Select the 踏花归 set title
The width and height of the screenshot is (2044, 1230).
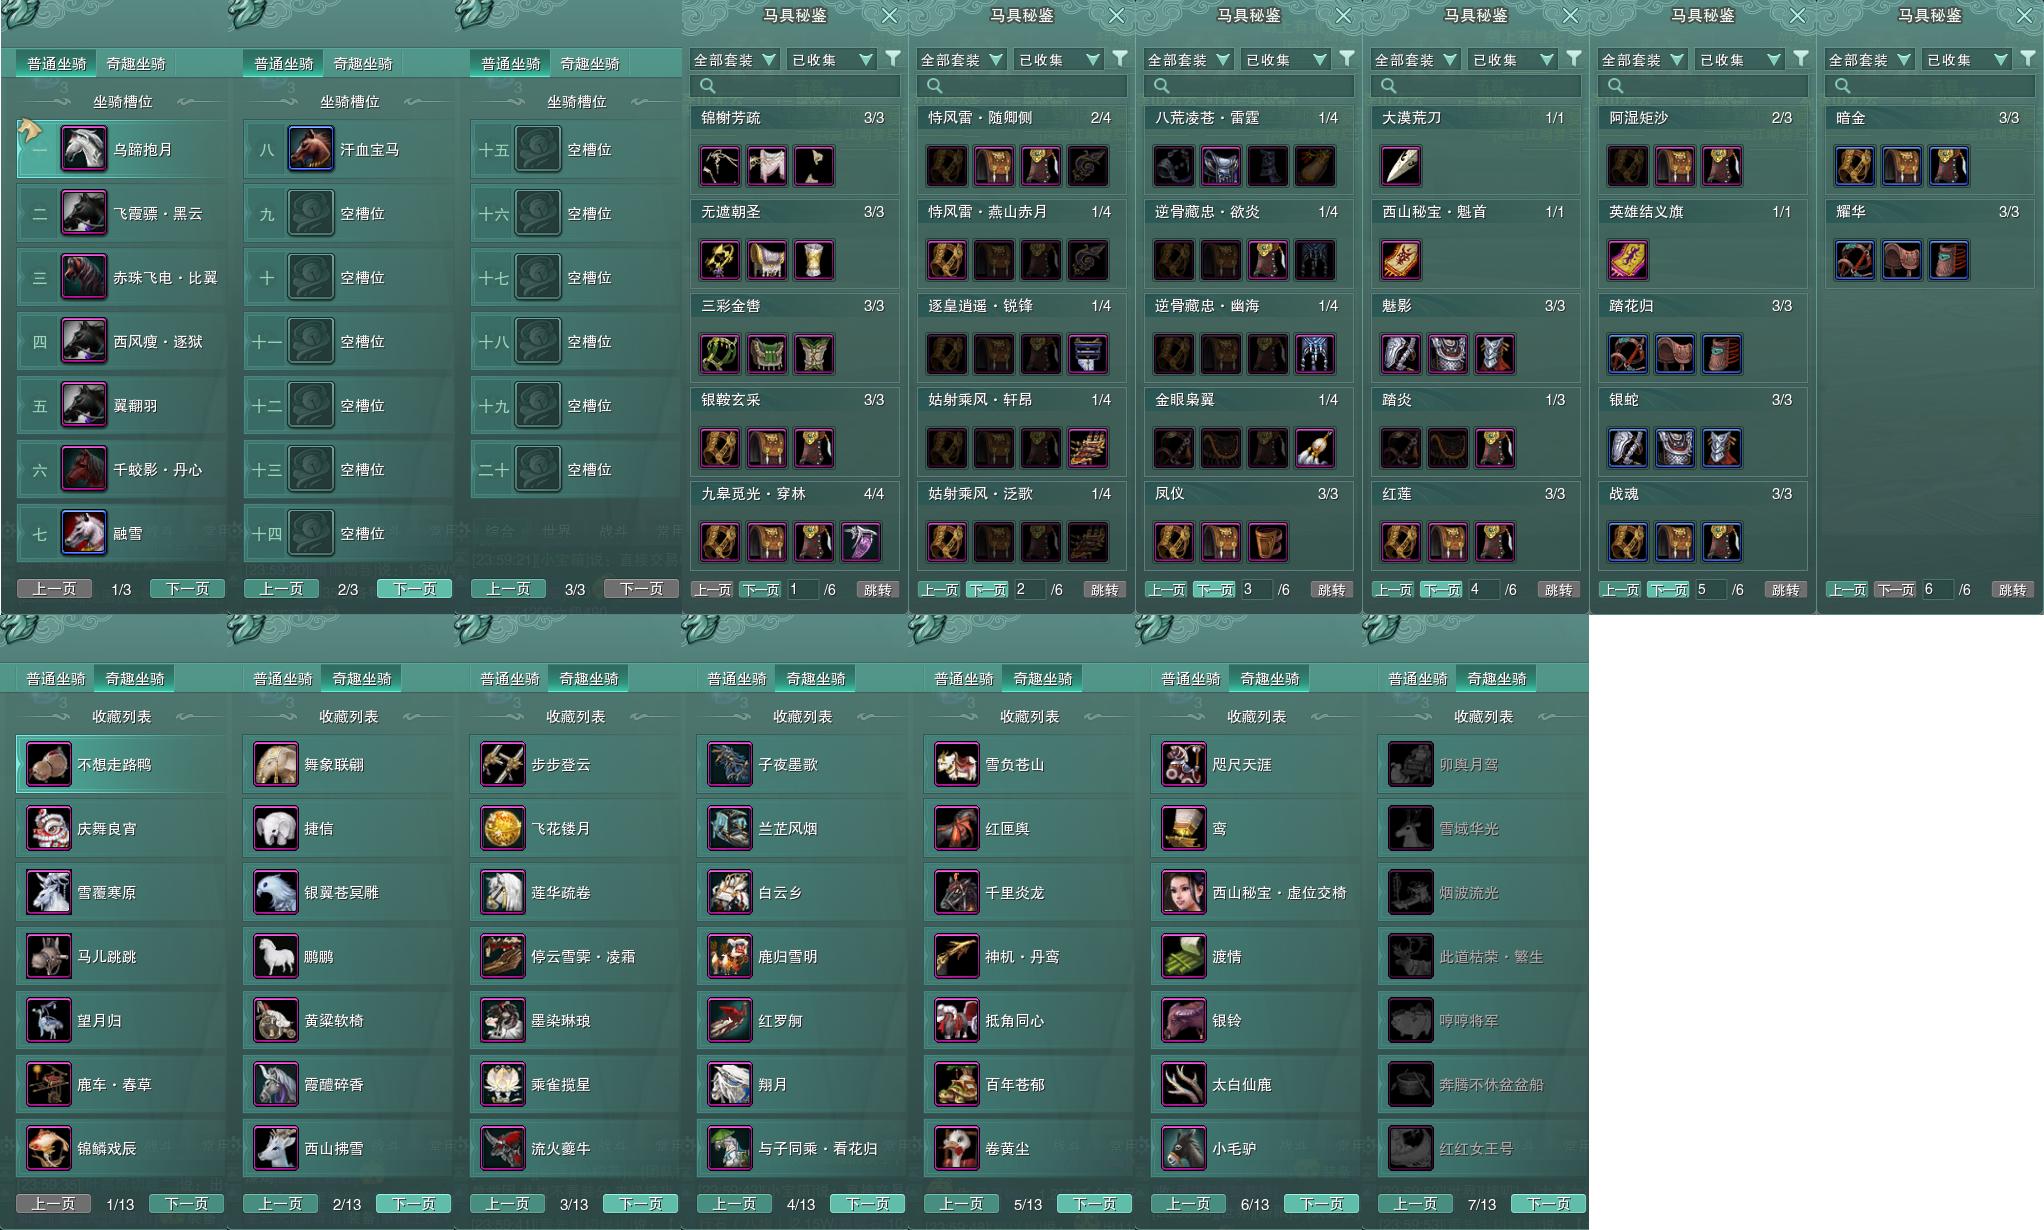coord(1631,306)
